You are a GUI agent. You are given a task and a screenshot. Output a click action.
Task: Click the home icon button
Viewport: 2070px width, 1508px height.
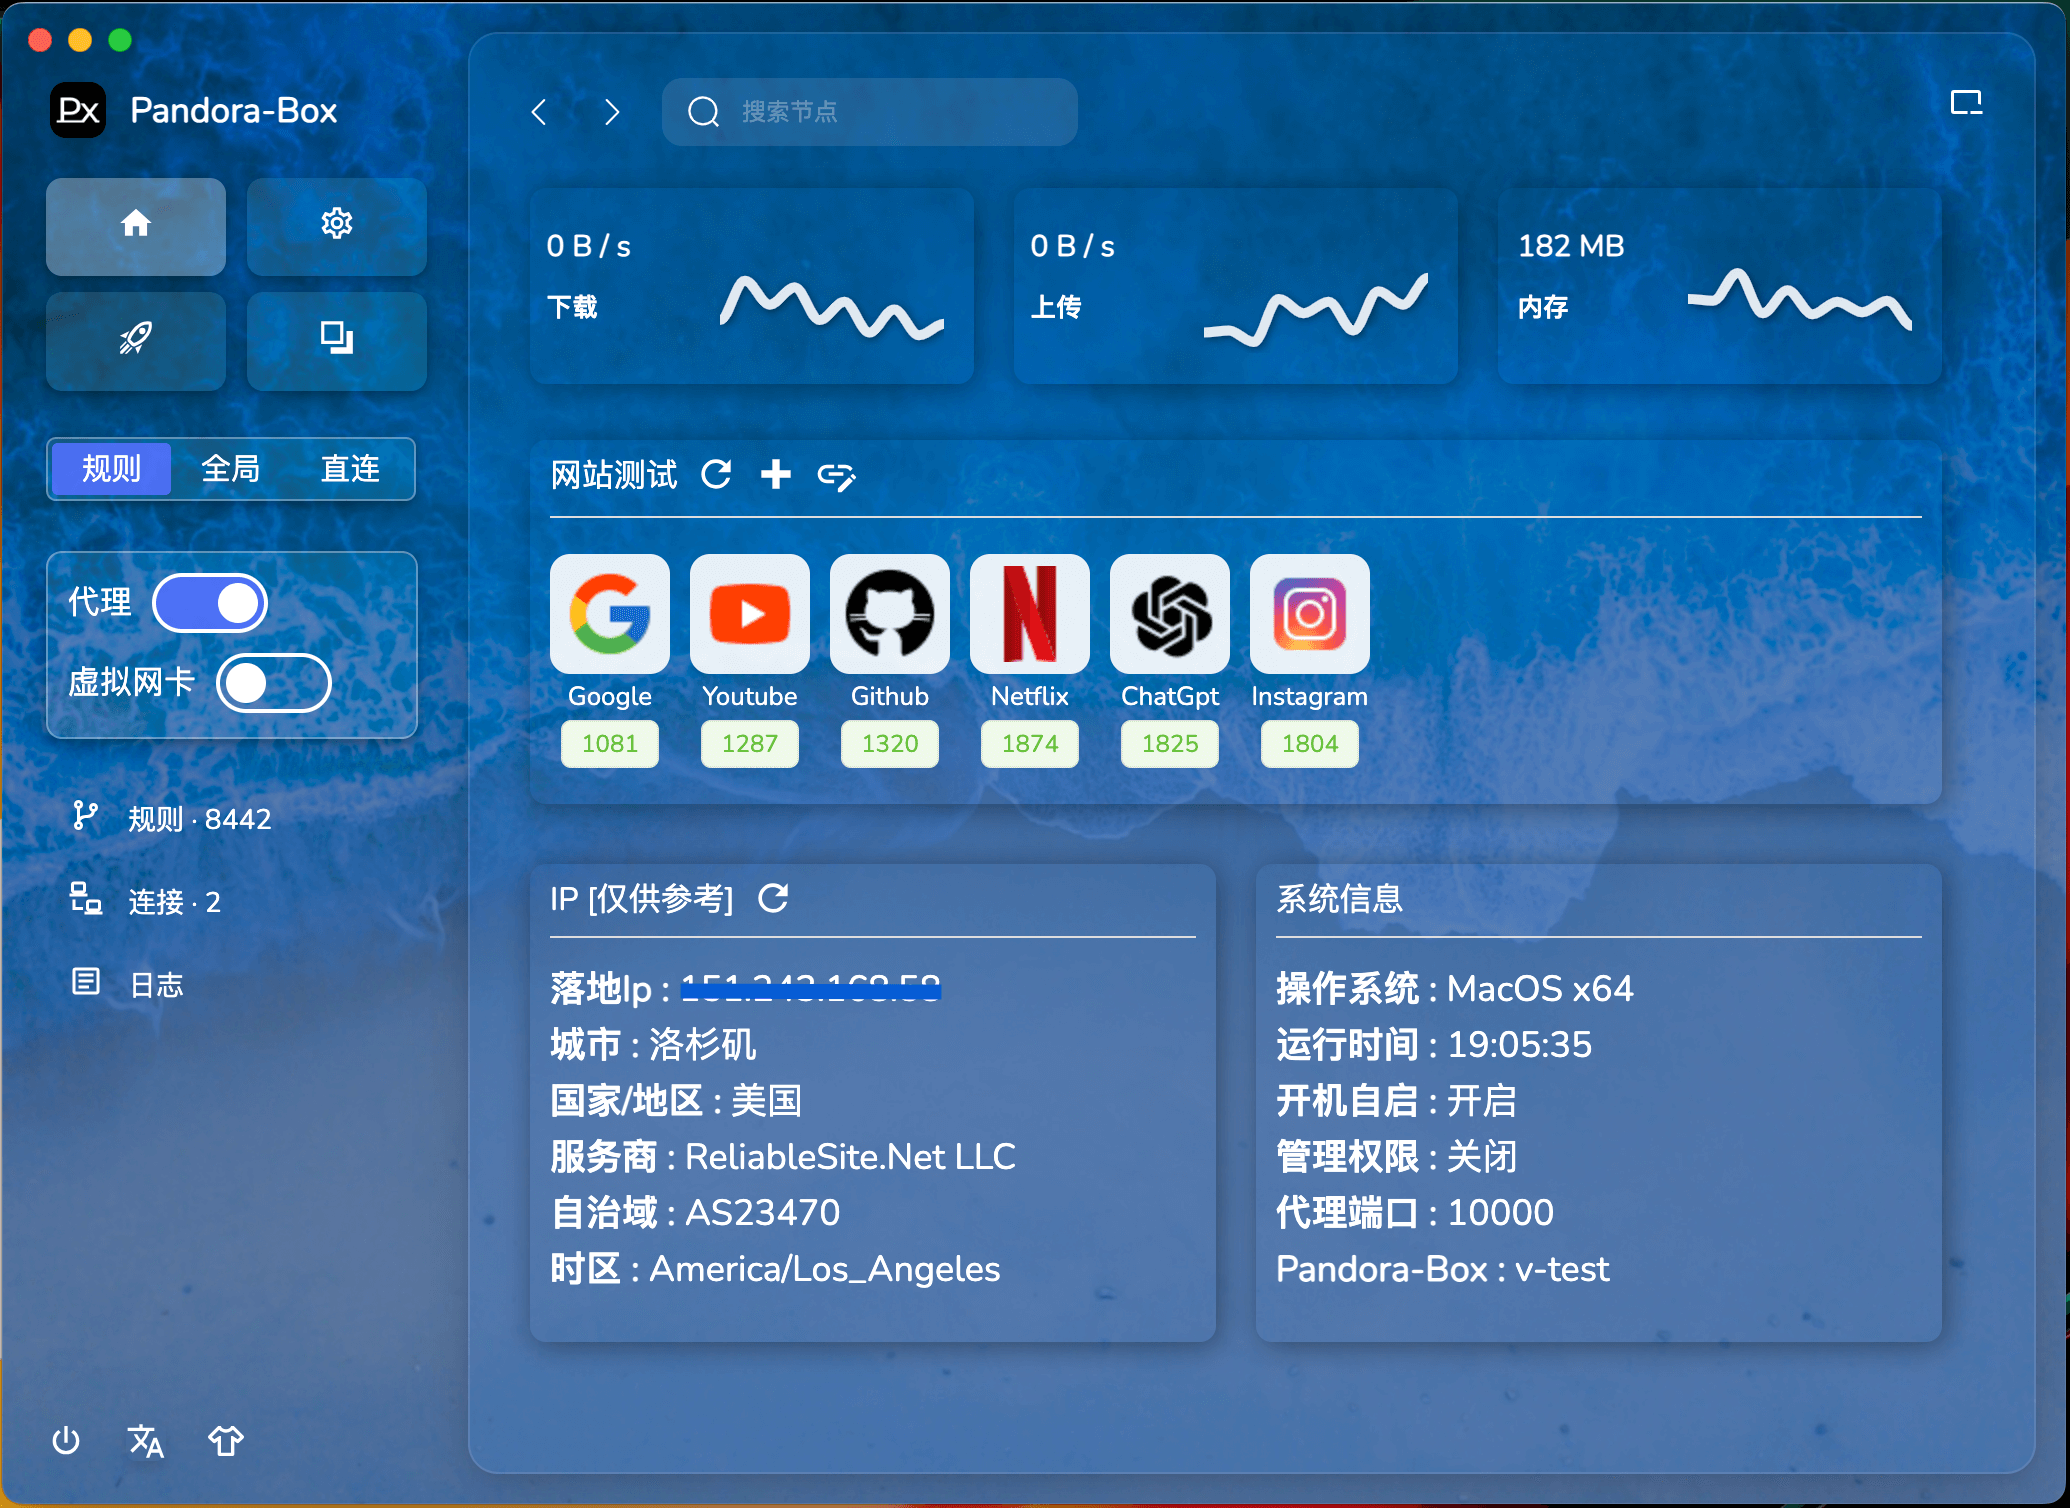[x=136, y=225]
